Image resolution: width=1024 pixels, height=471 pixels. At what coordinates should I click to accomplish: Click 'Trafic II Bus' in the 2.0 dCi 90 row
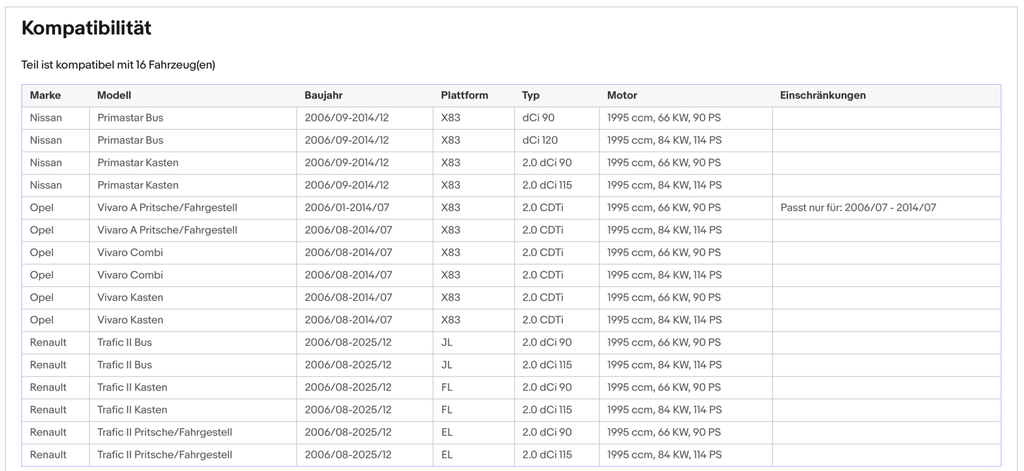[x=124, y=342]
